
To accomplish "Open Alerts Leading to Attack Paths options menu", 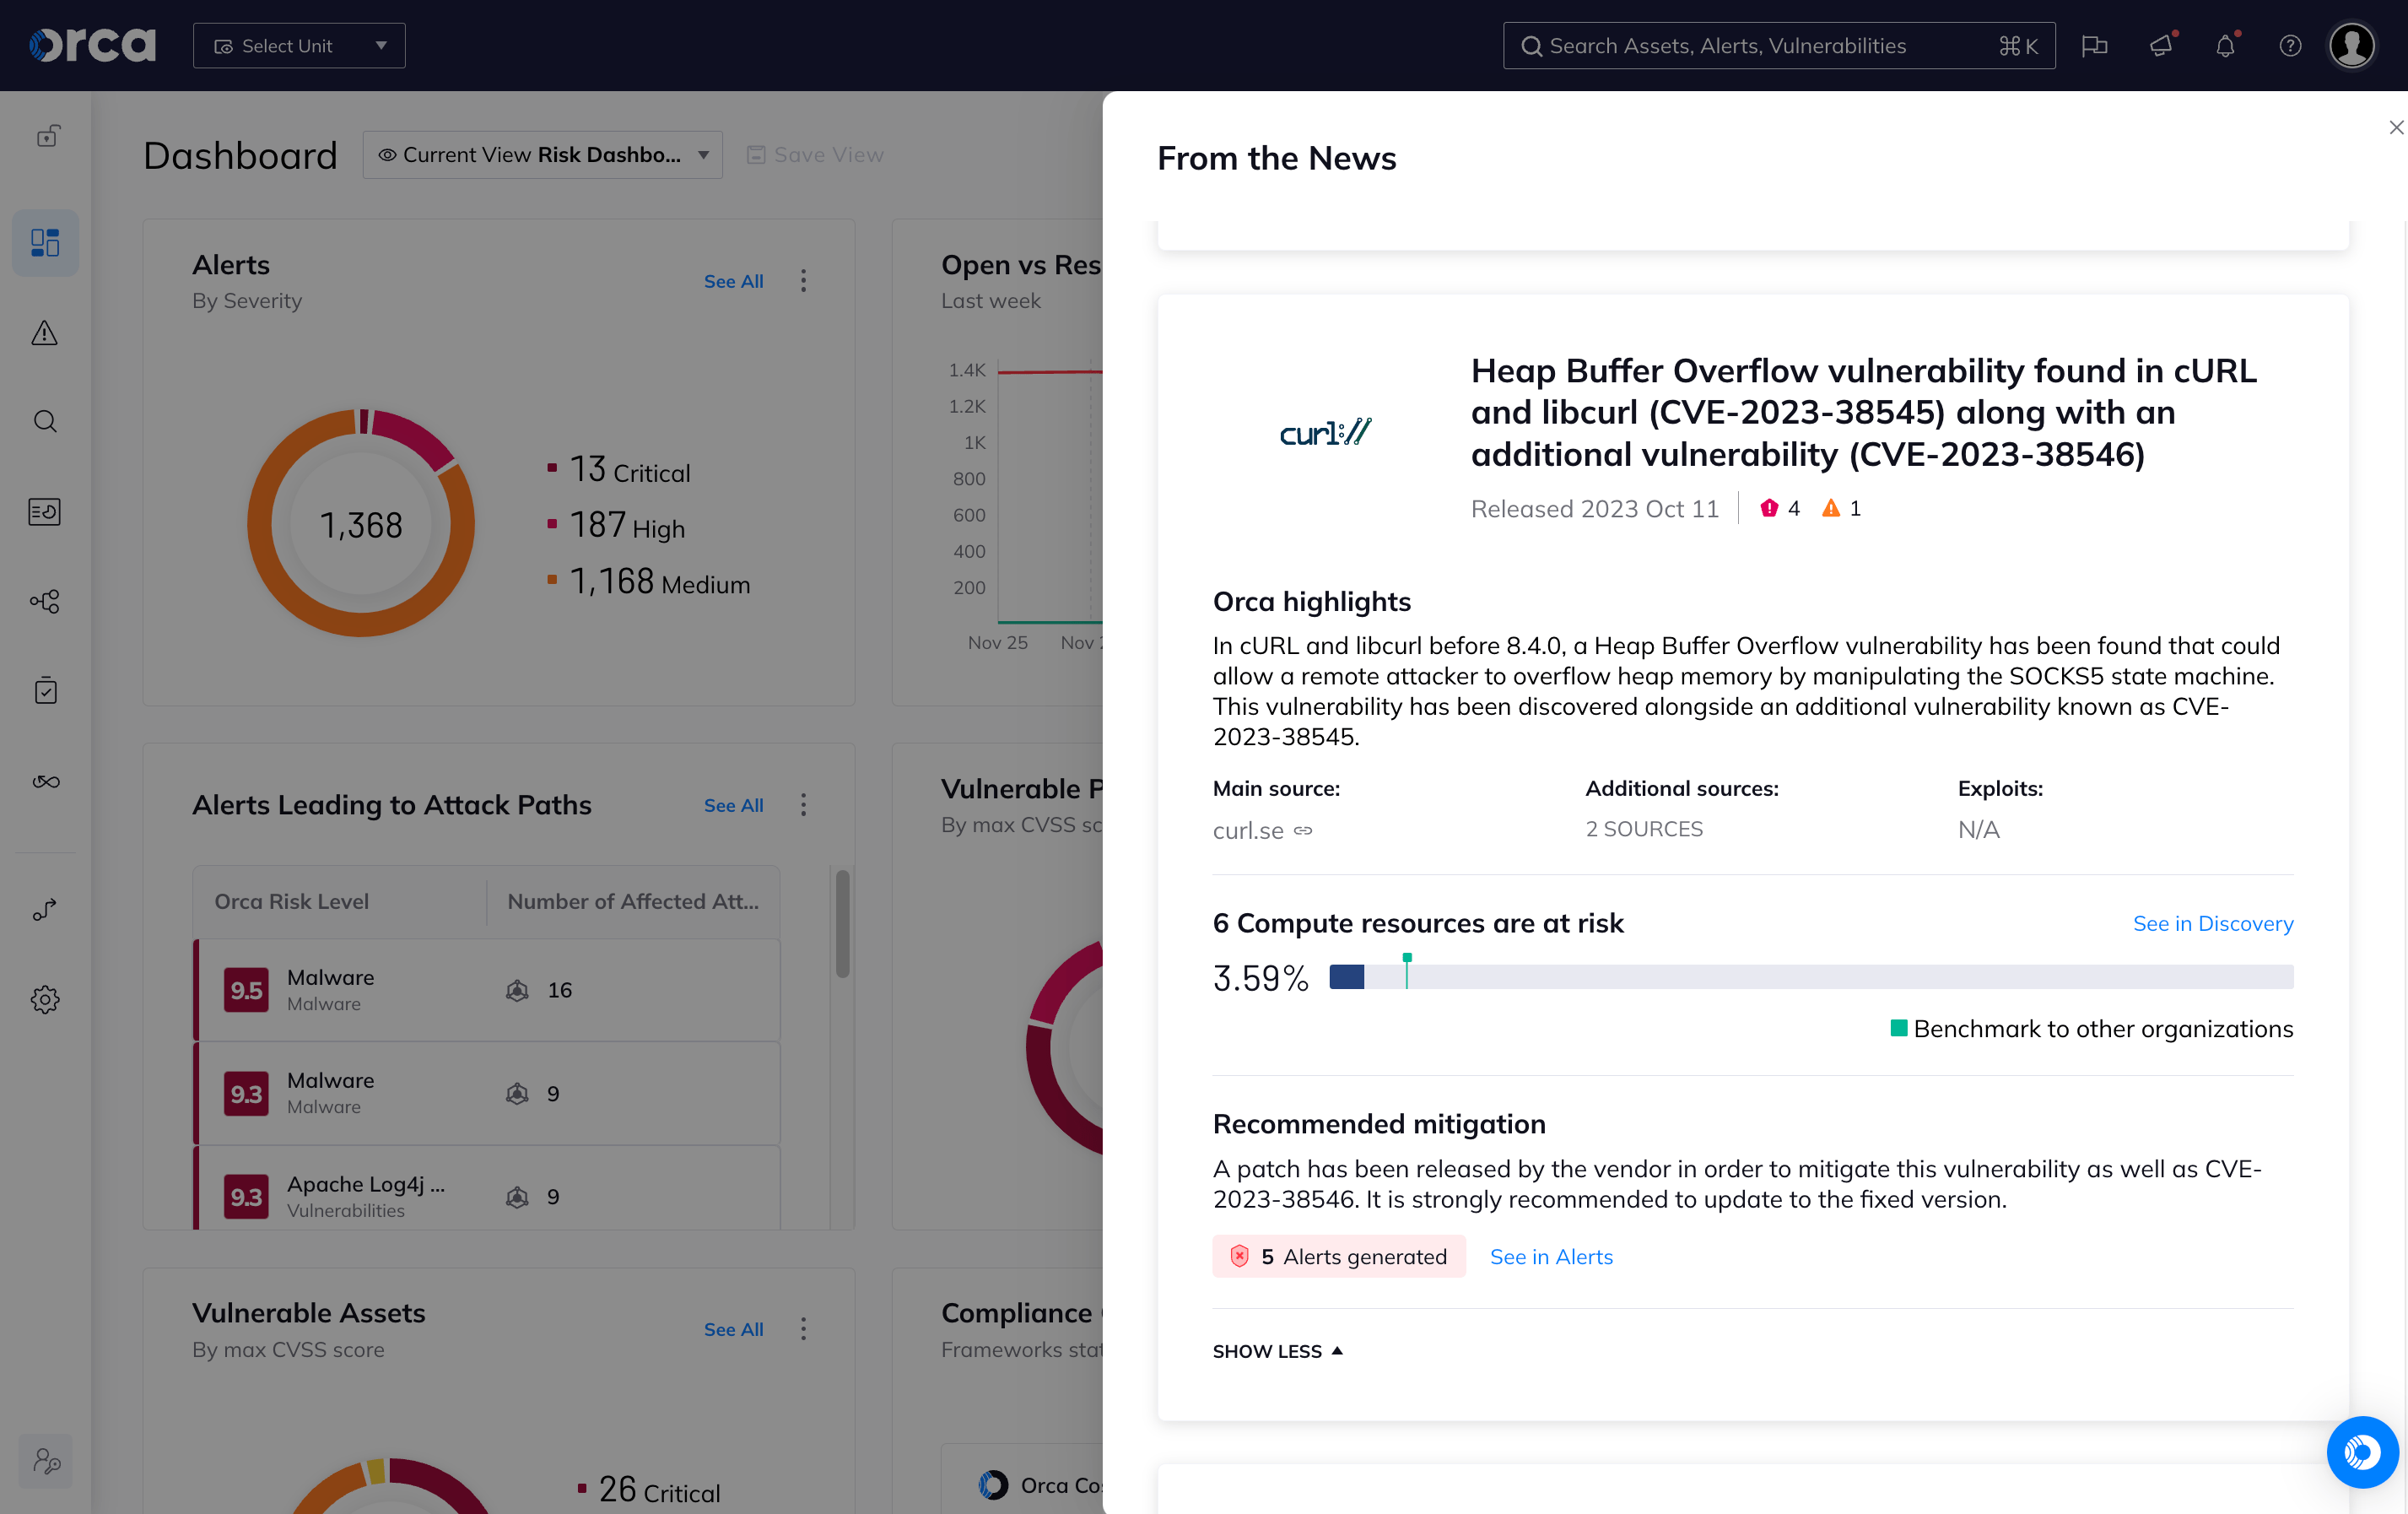I will click(x=803, y=805).
